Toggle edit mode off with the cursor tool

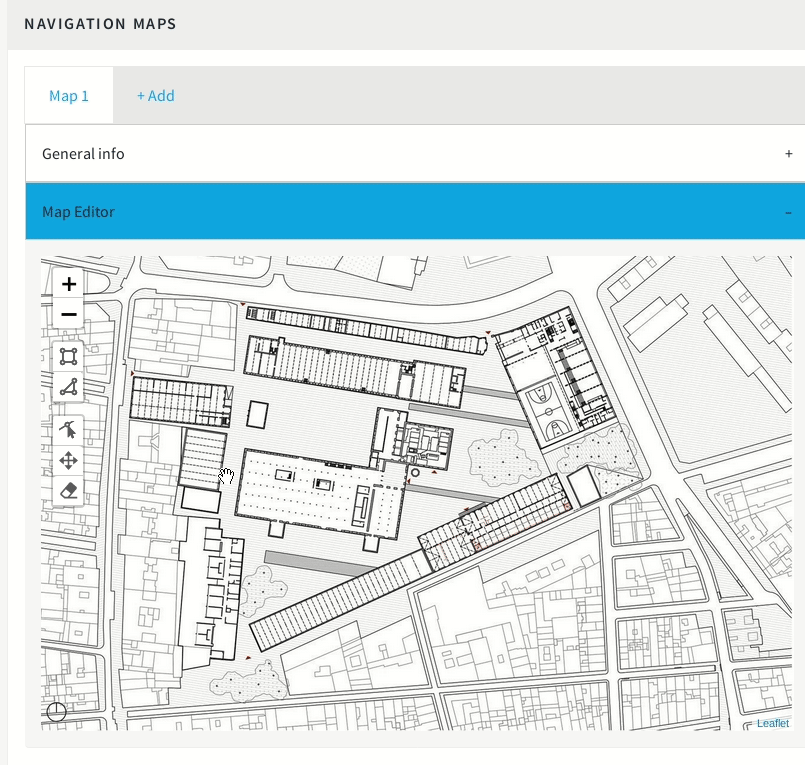click(x=68, y=427)
